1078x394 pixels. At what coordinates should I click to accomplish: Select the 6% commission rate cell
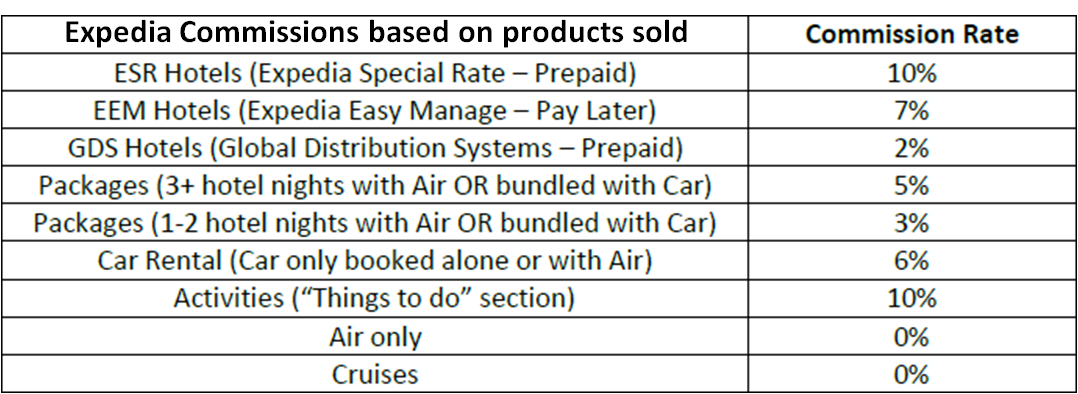[912, 261]
